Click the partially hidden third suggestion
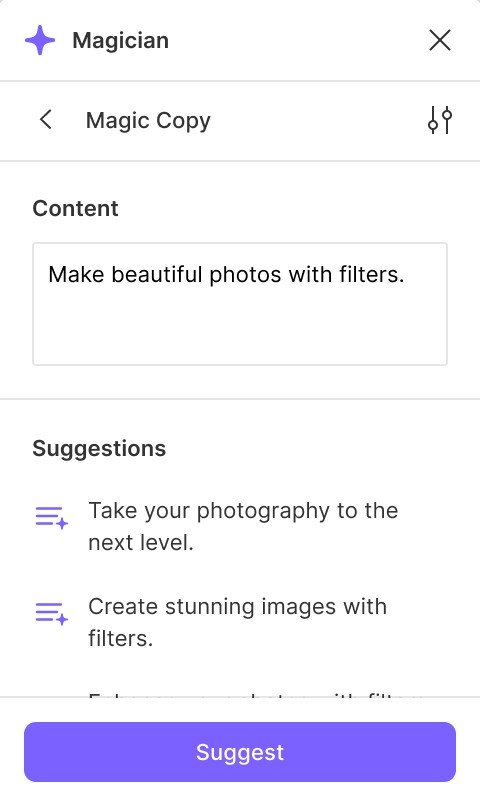 point(255,694)
